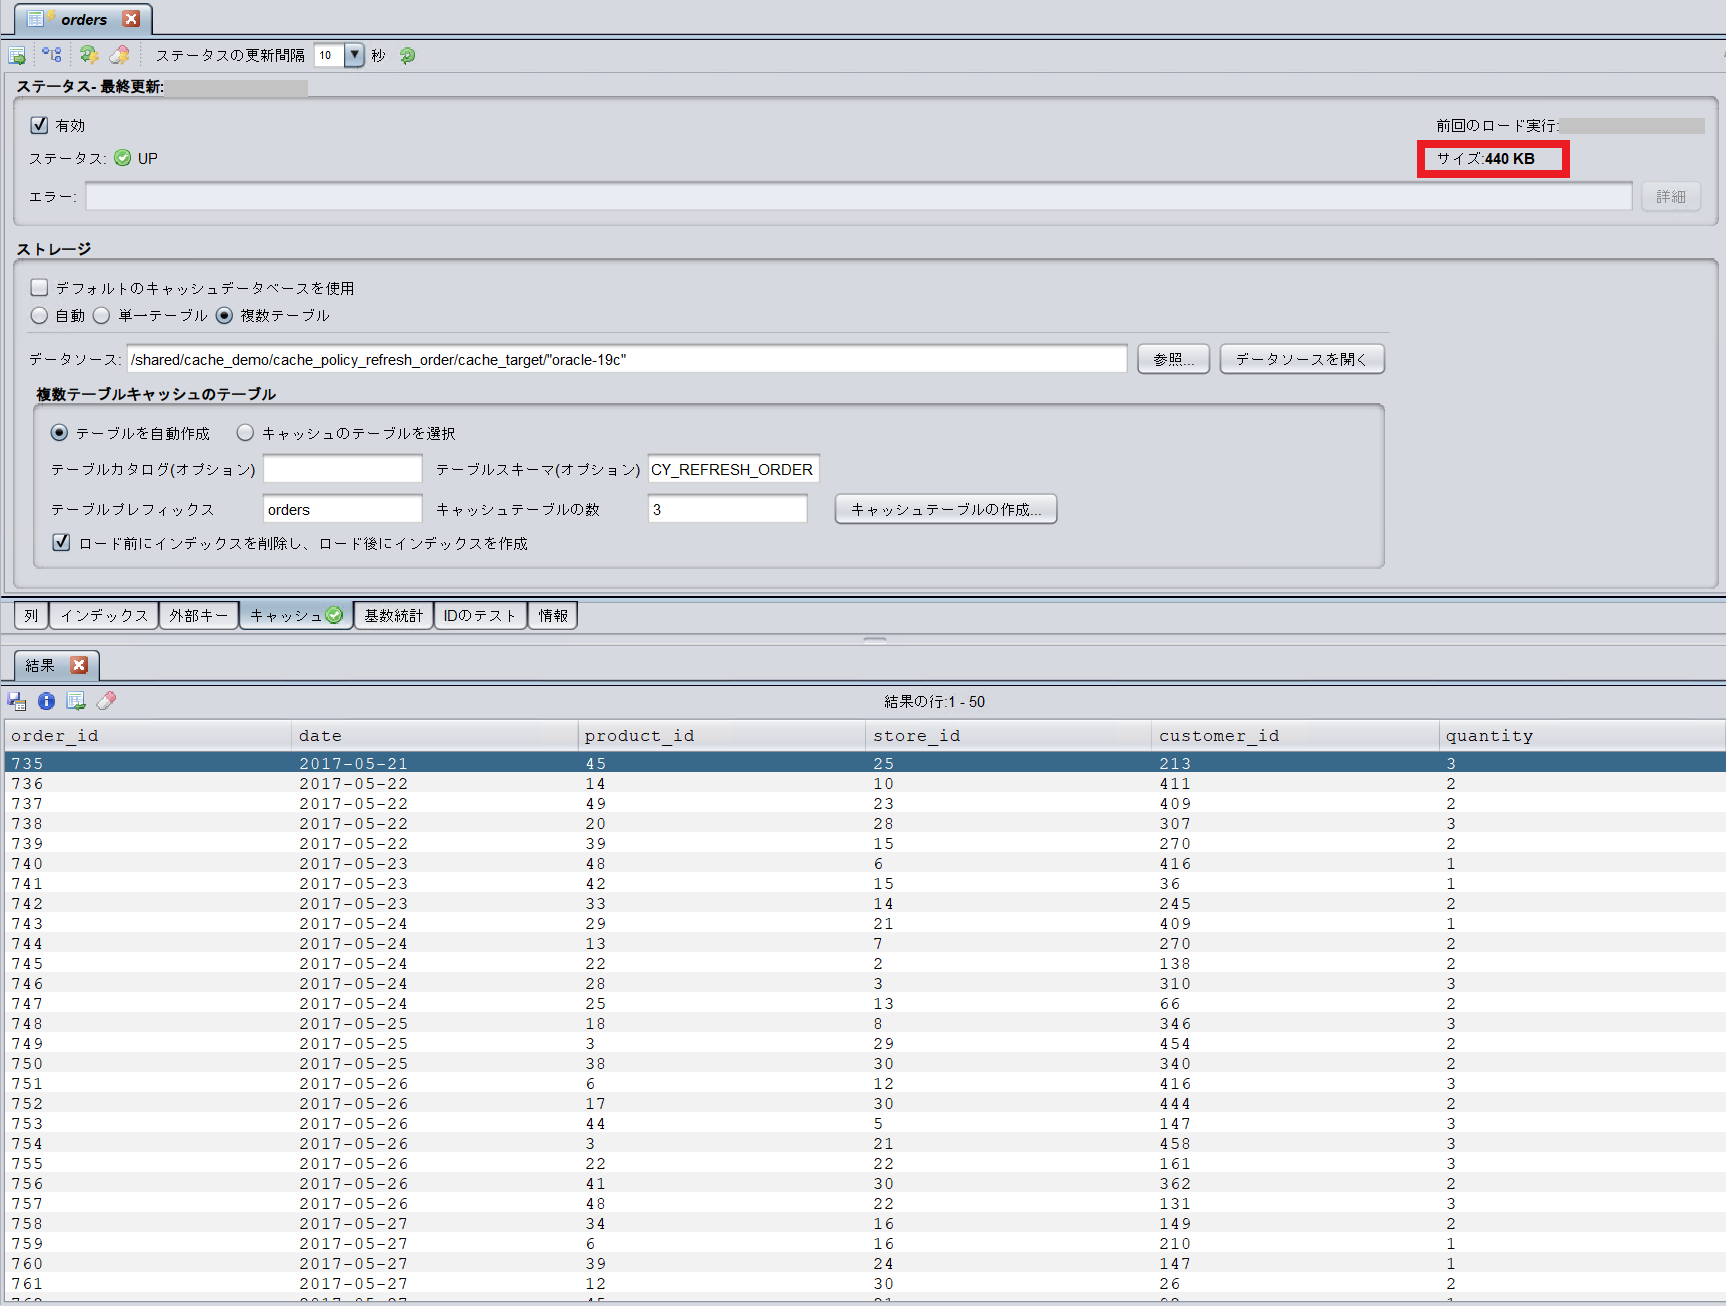Image resolution: width=1726 pixels, height=1306 pixels.
Task: Open the tree structure view icon
Action: tap(52, 55)
